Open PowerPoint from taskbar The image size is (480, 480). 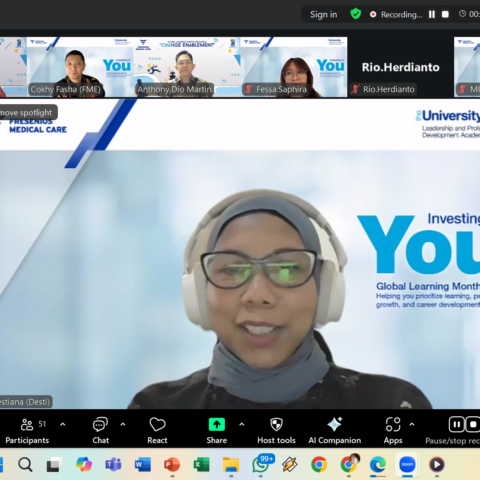(172, 464)
